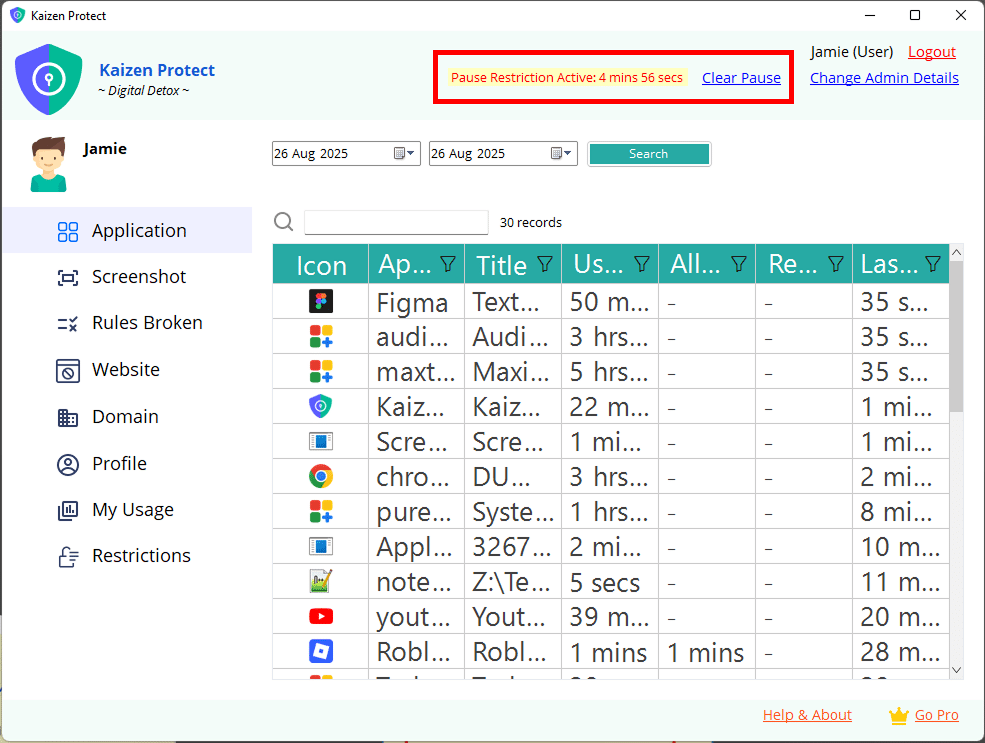Select the Restrictions sidebar item
Viewport: 985px width, 743px height.
pyautogui.click(x=140, y=556)
